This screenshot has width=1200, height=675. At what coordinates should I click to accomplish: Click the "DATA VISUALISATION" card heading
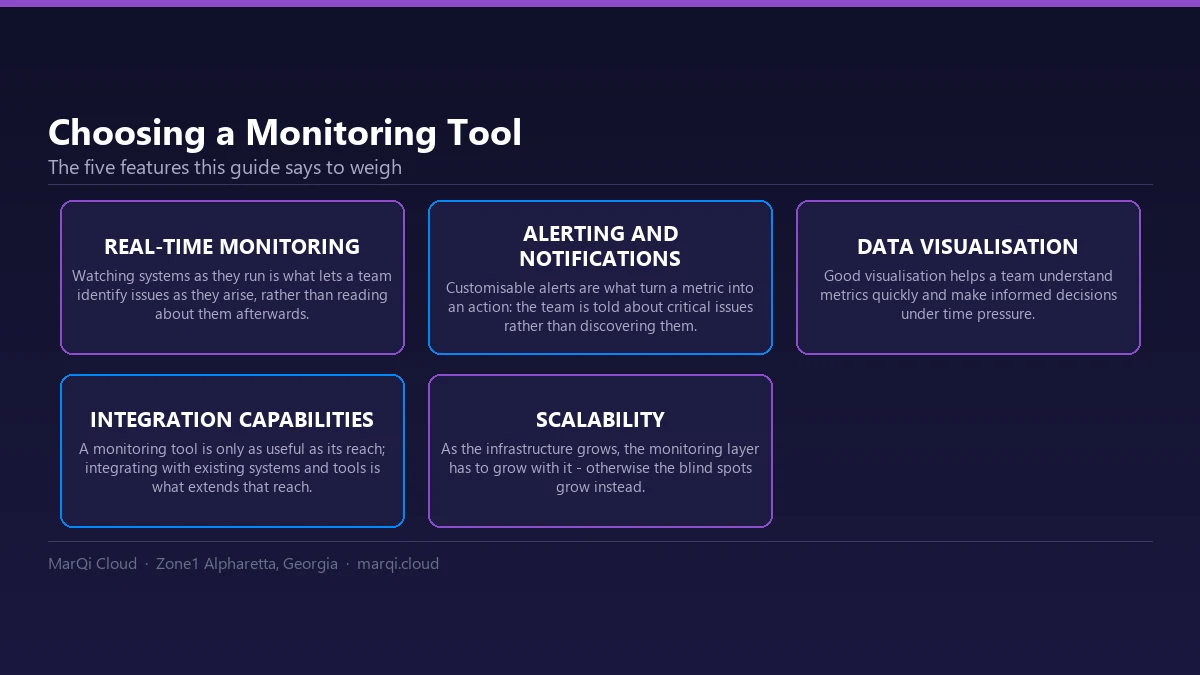[x=968, y=247]
